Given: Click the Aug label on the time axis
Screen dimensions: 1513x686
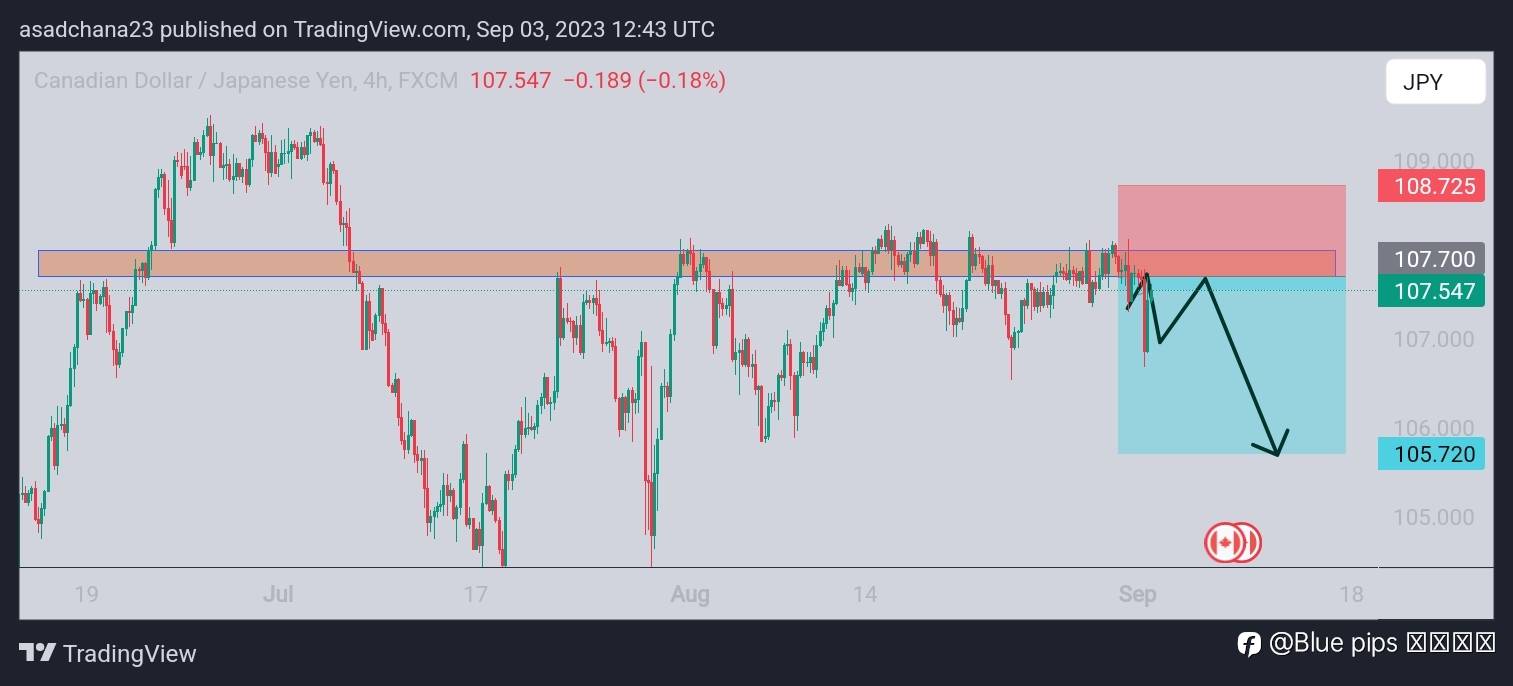Looking at the screenshot, I should click(690, 594).
